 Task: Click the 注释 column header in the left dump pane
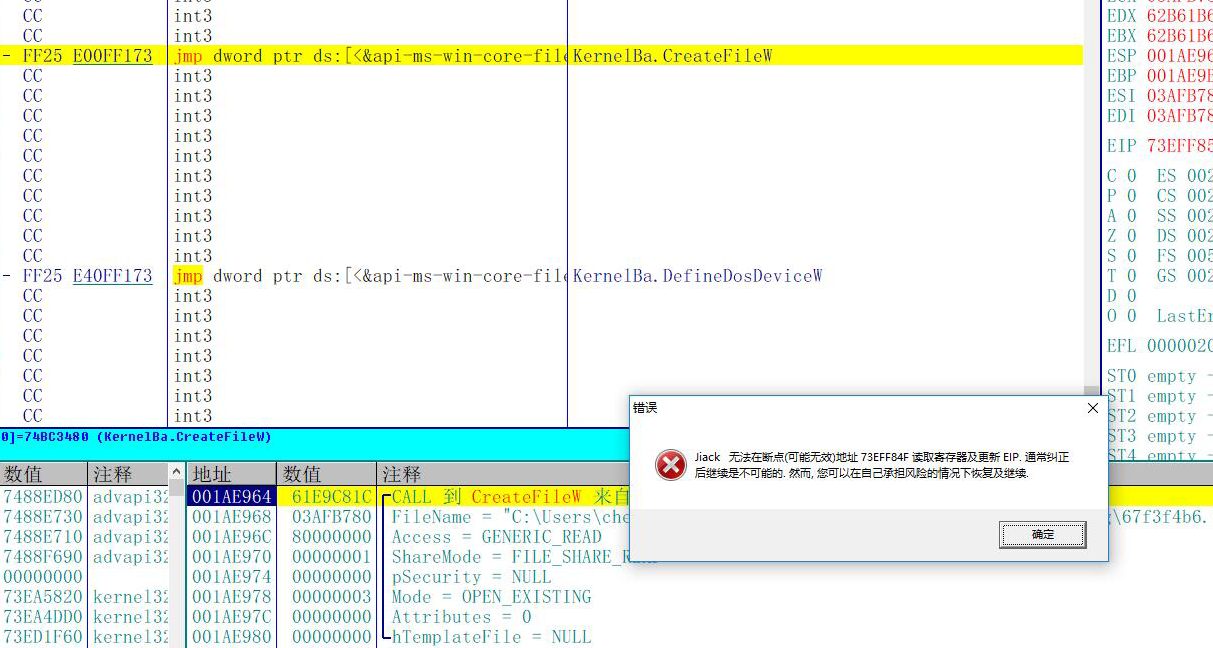tap(128, 474)
